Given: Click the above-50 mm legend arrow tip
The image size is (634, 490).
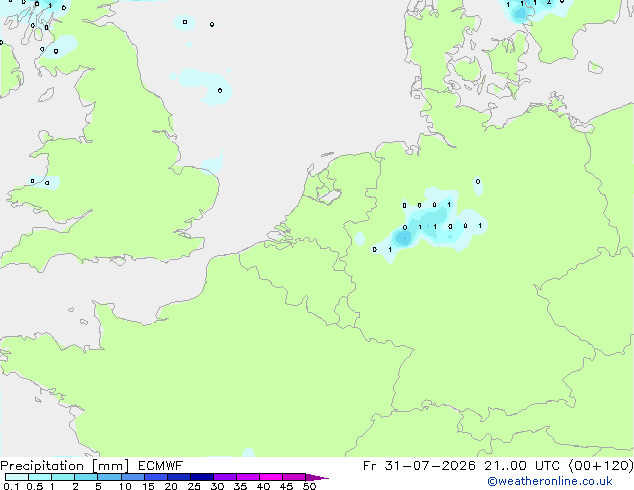Looking at the screenshot, I should 317,477.
